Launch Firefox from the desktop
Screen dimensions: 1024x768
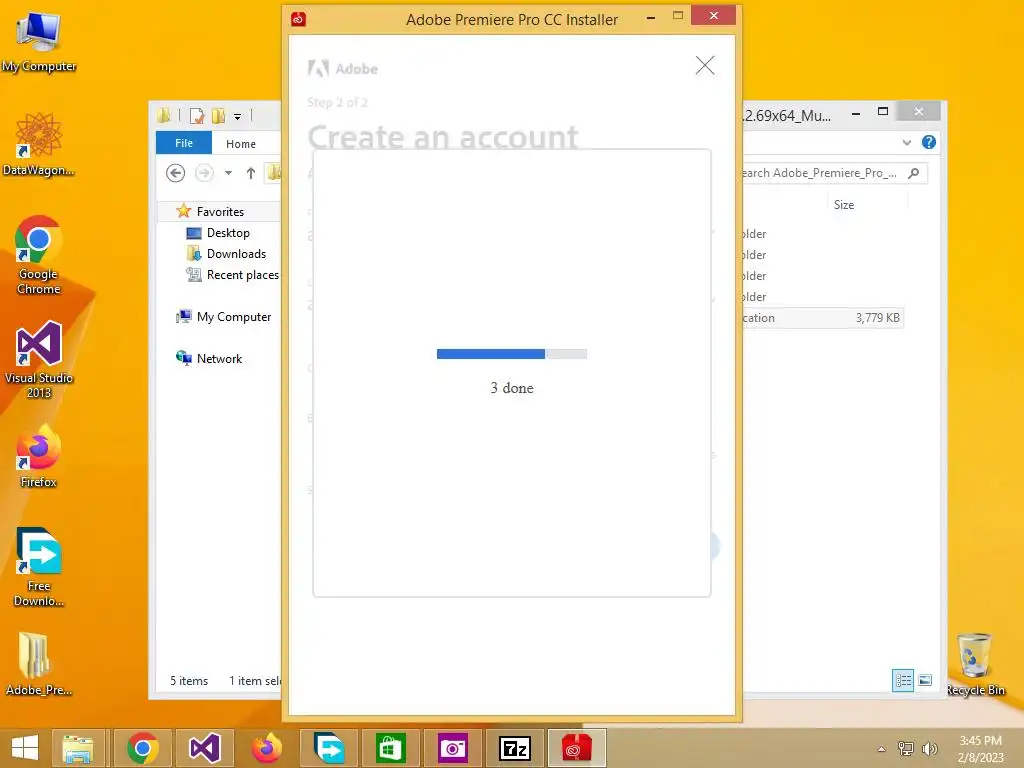click(39, 456)
